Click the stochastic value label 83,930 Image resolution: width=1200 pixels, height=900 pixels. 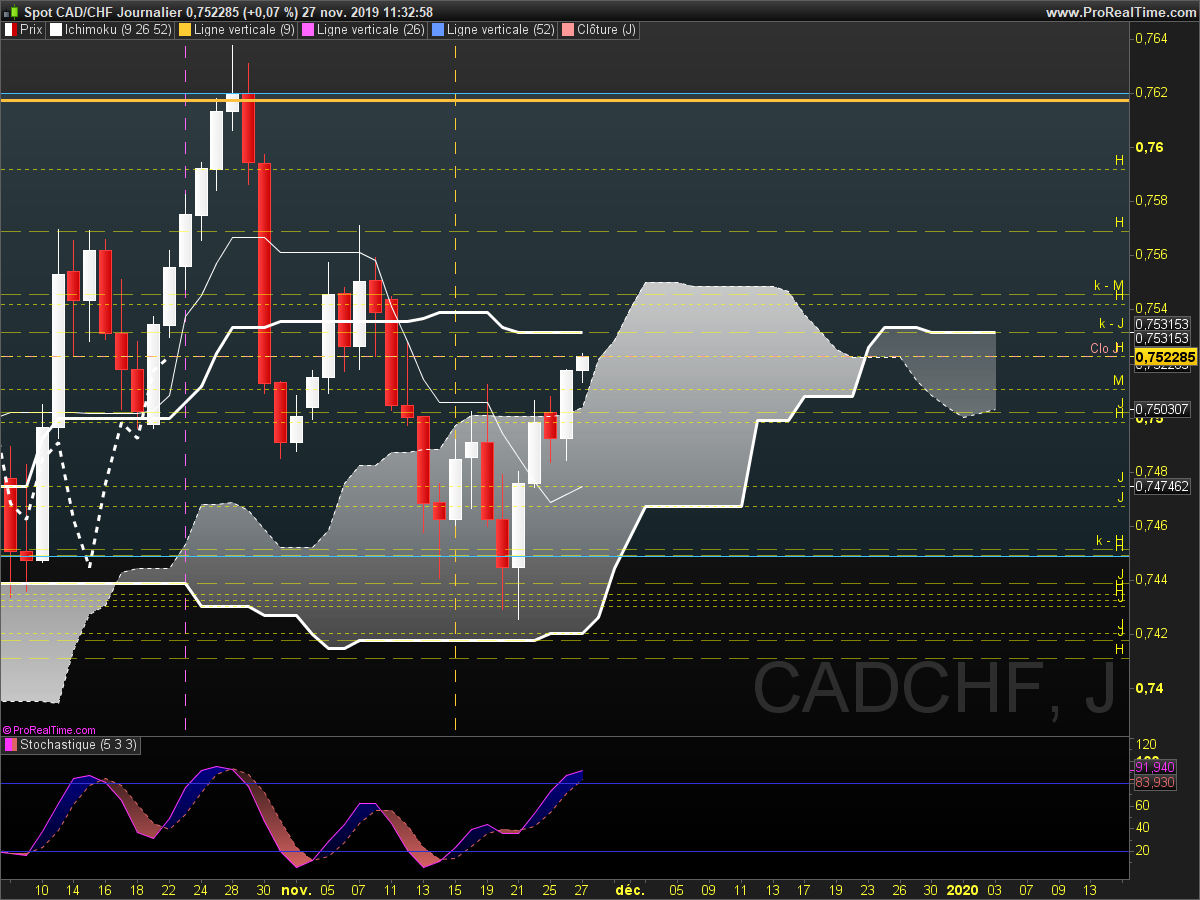(1154, 782)
